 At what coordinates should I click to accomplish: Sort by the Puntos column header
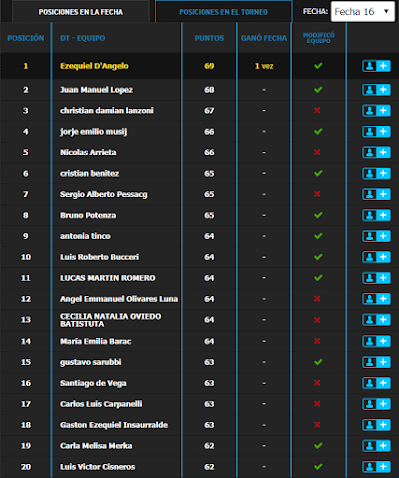coord(209,38)
